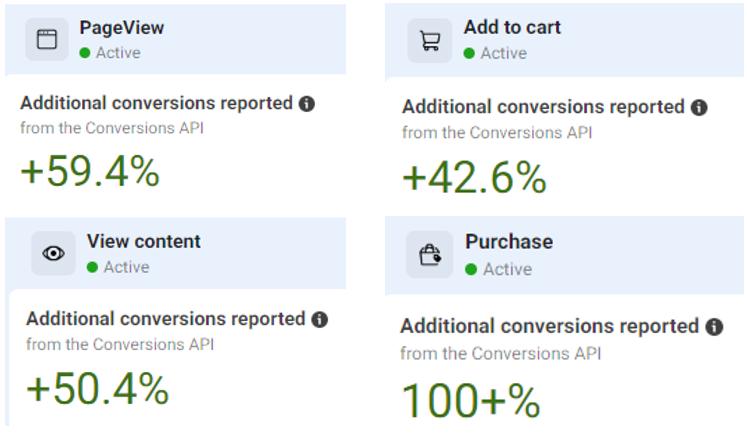
Task: Select the Purchase event title
Action: tap(509, 242)
